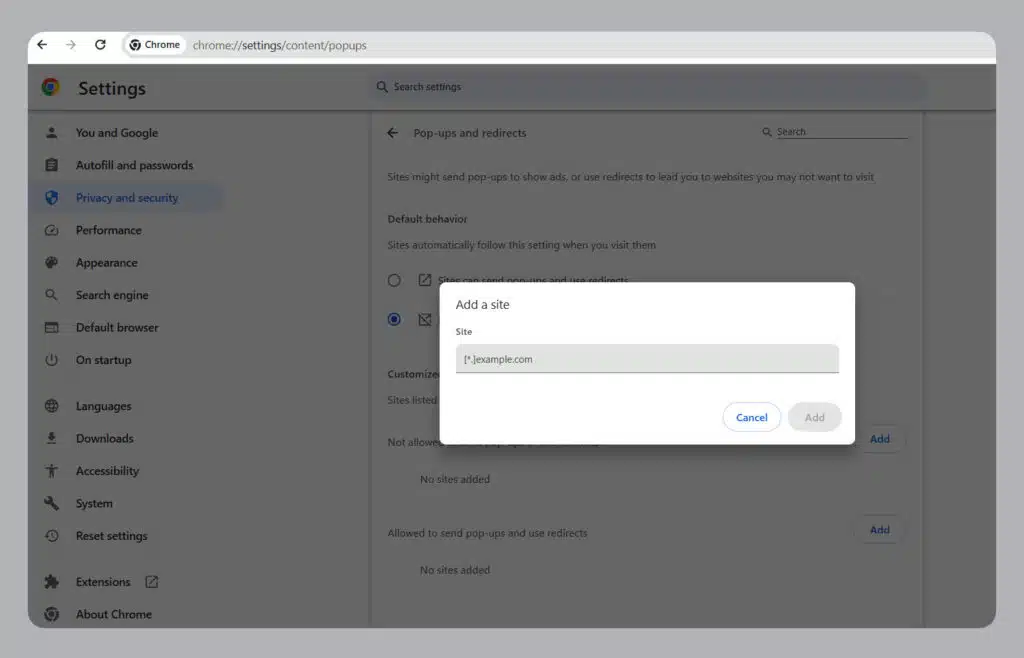Open System section
Viewport: 1024px width, 658px height.
coord(94,503)
